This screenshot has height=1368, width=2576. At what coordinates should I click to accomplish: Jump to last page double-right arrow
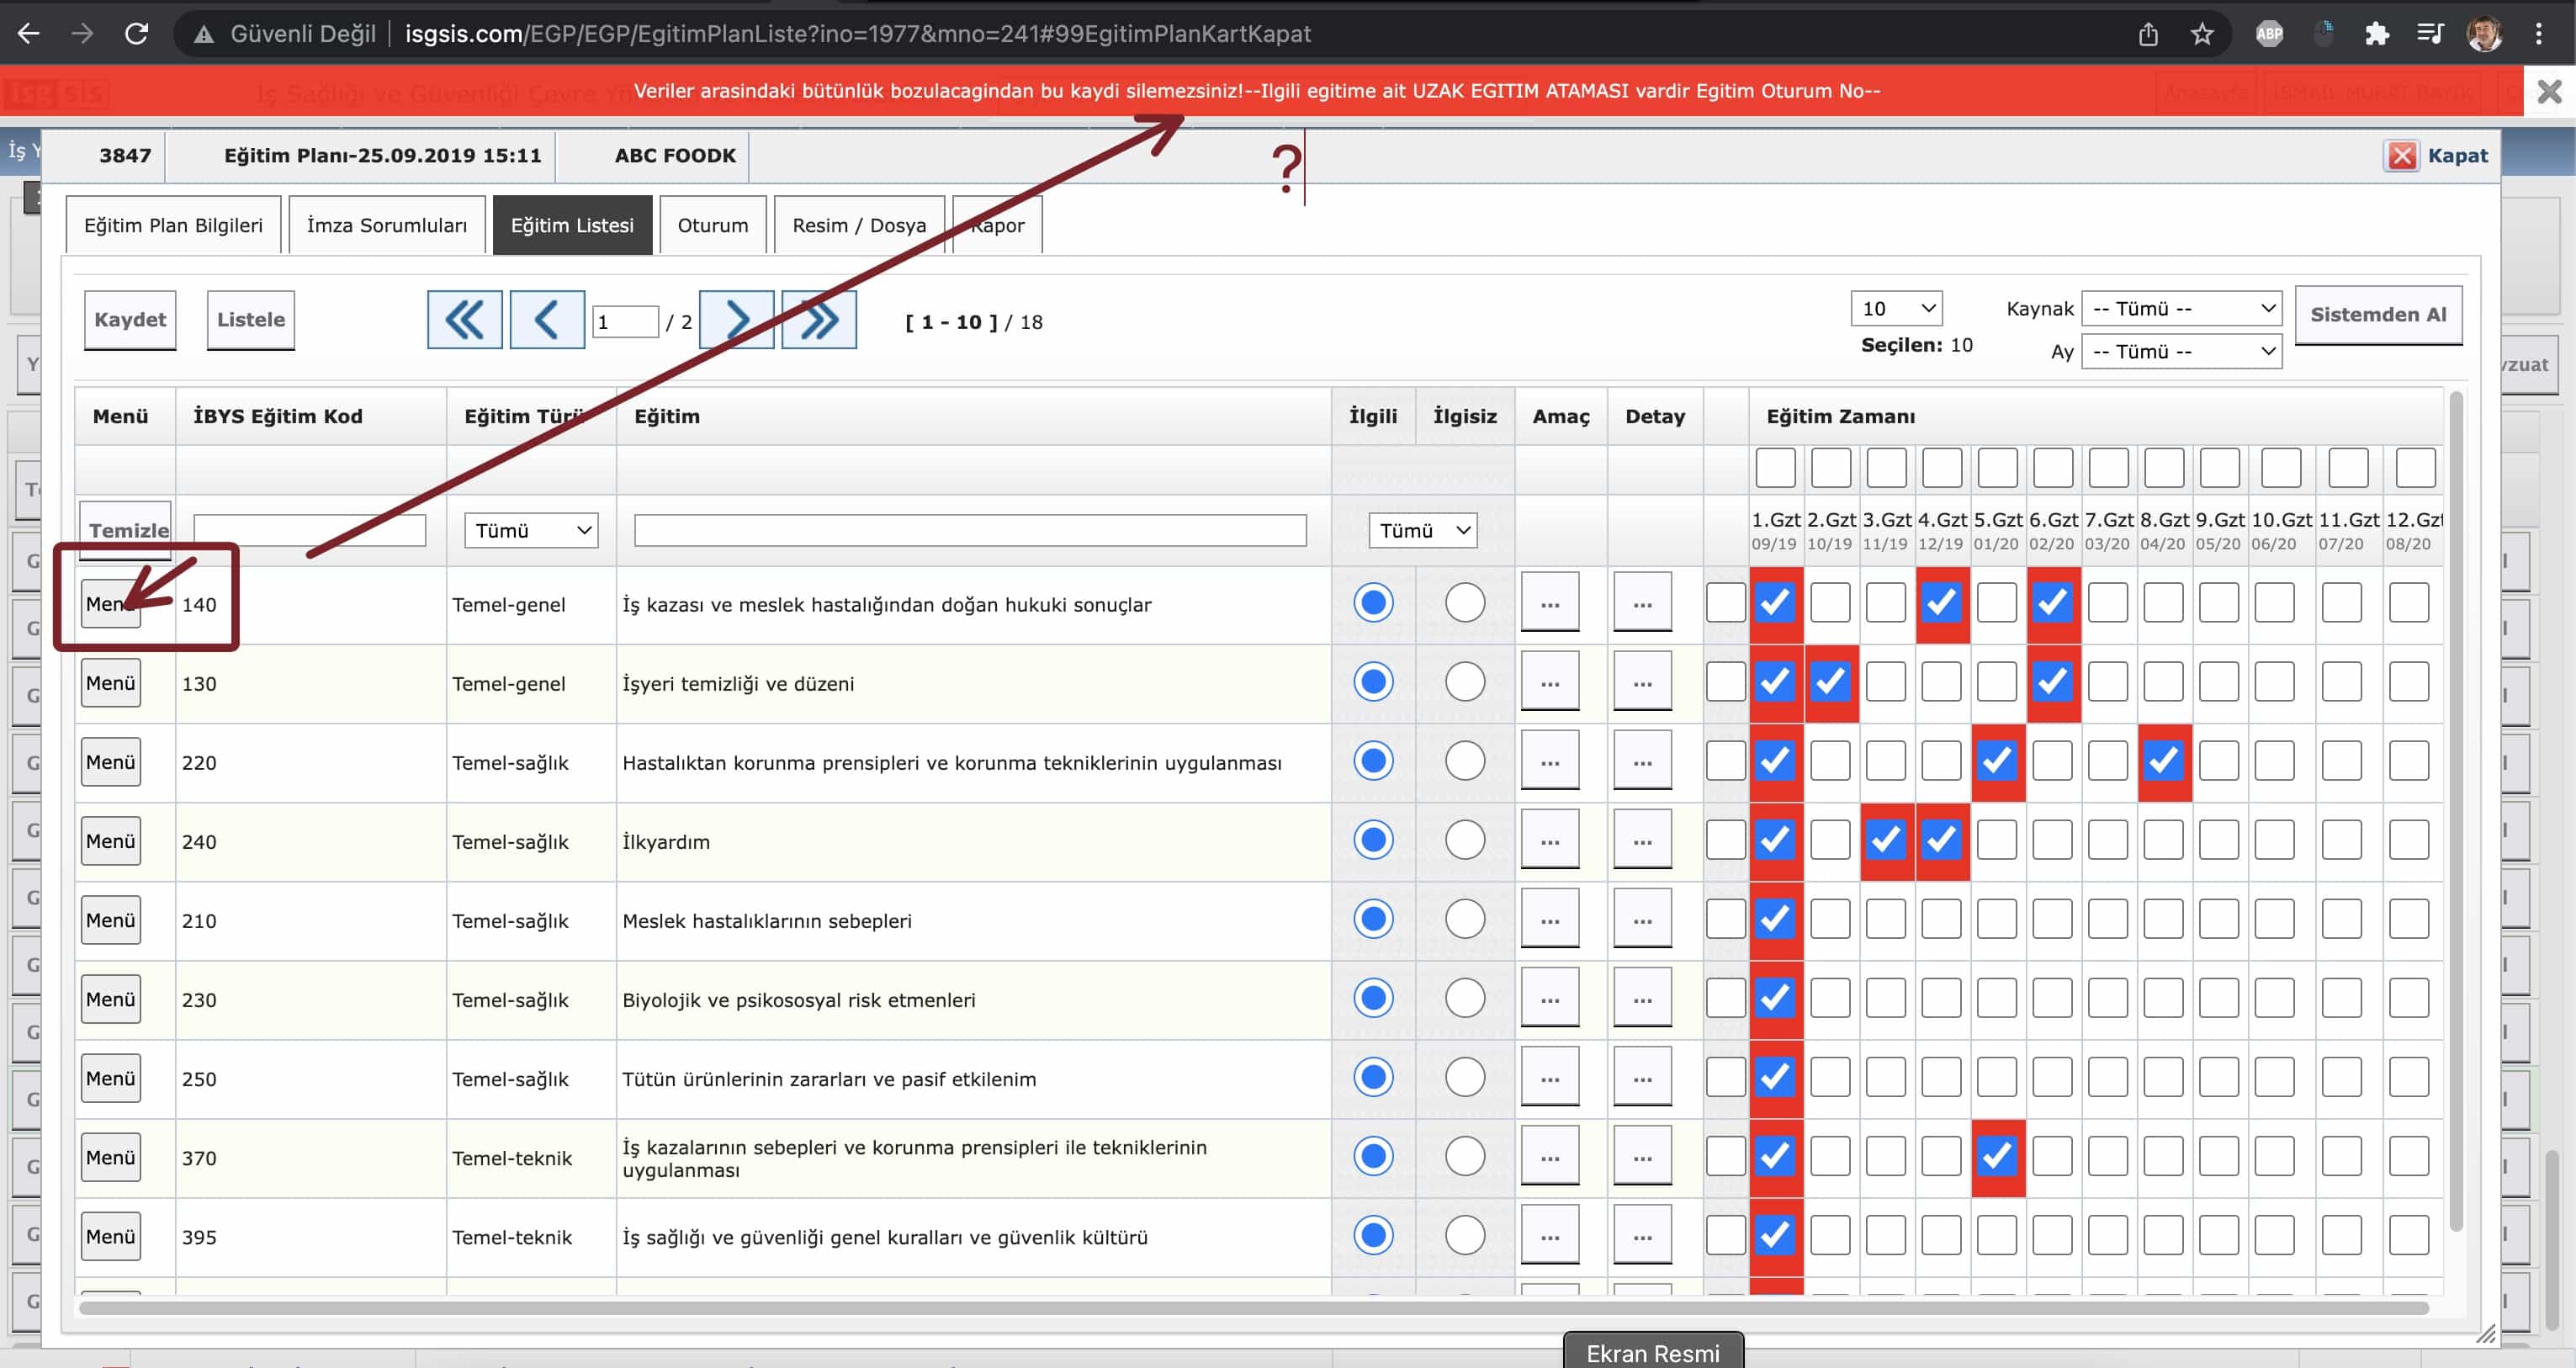pyautogui.click(x=818, y=320)
